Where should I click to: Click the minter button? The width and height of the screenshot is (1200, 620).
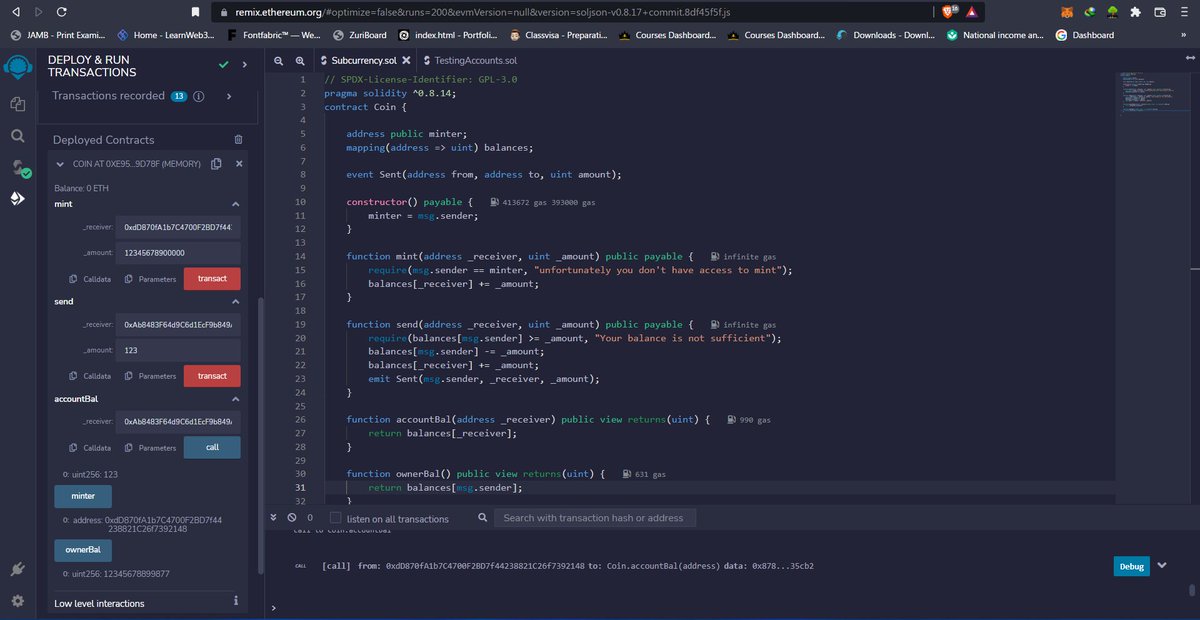83,496
